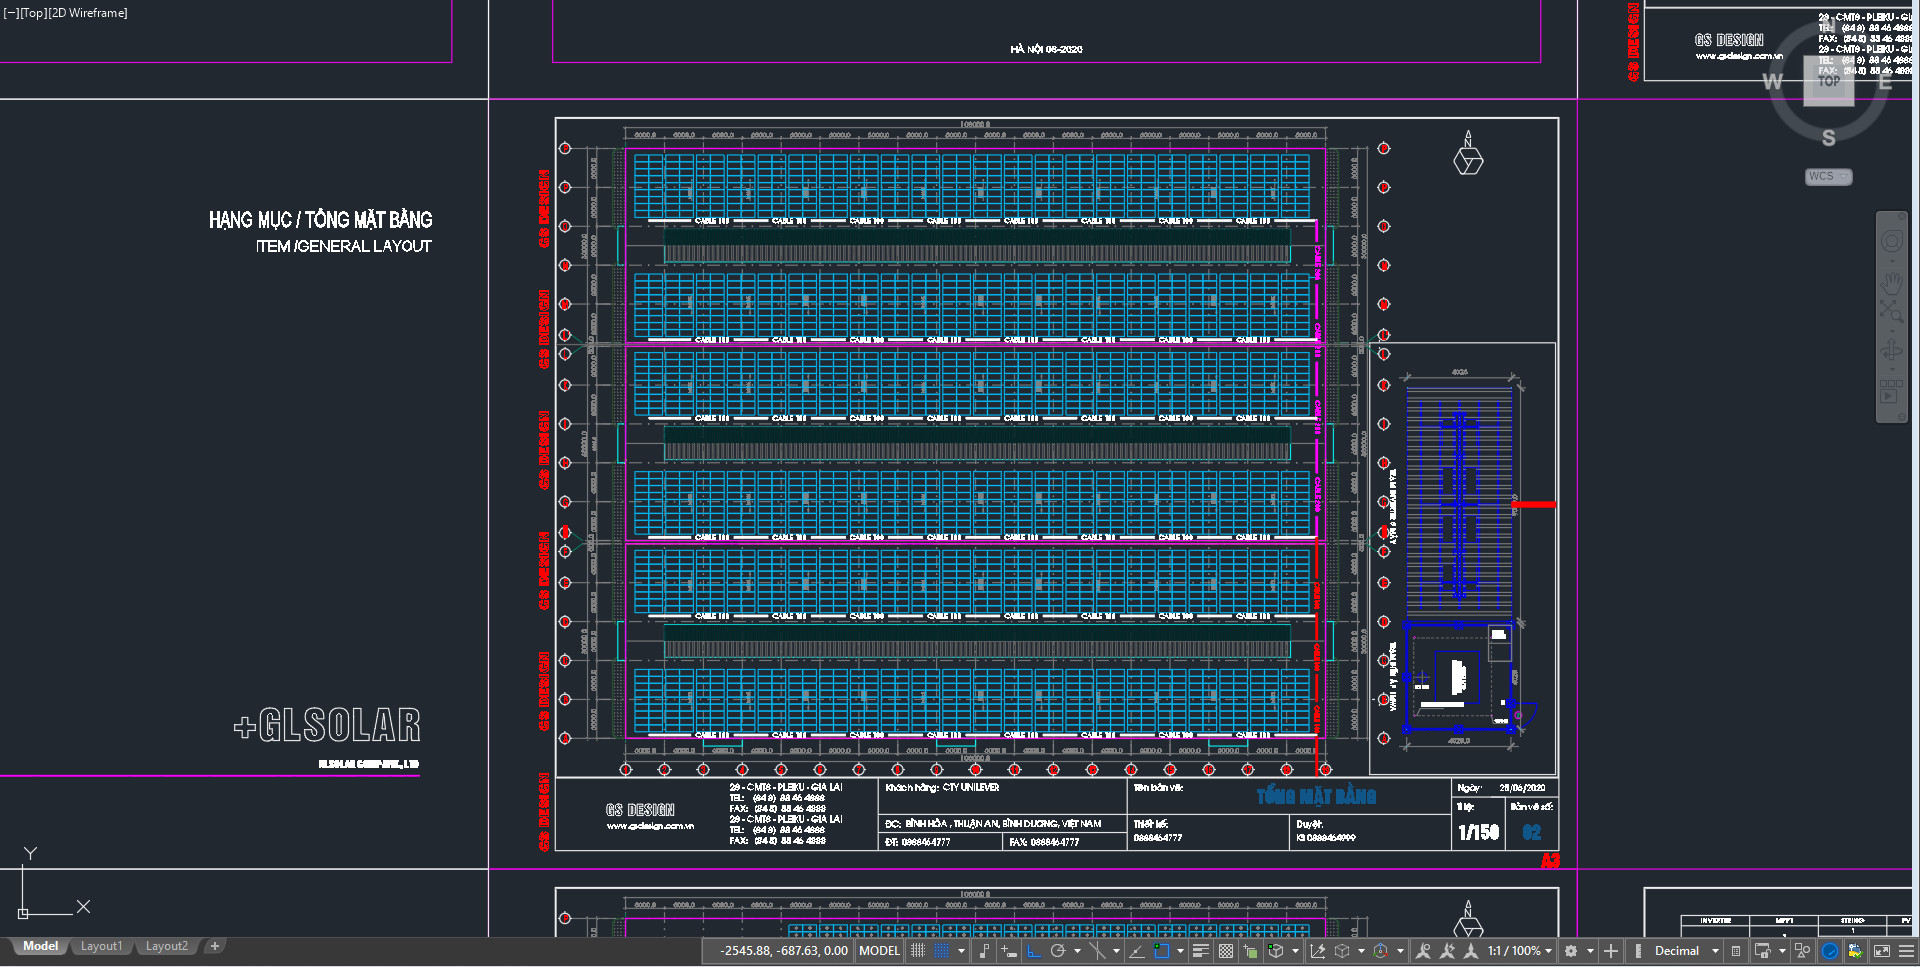Toggle Ortho mode restriction
This screenshot has width=1920, height=967.
pos(1034,951)
